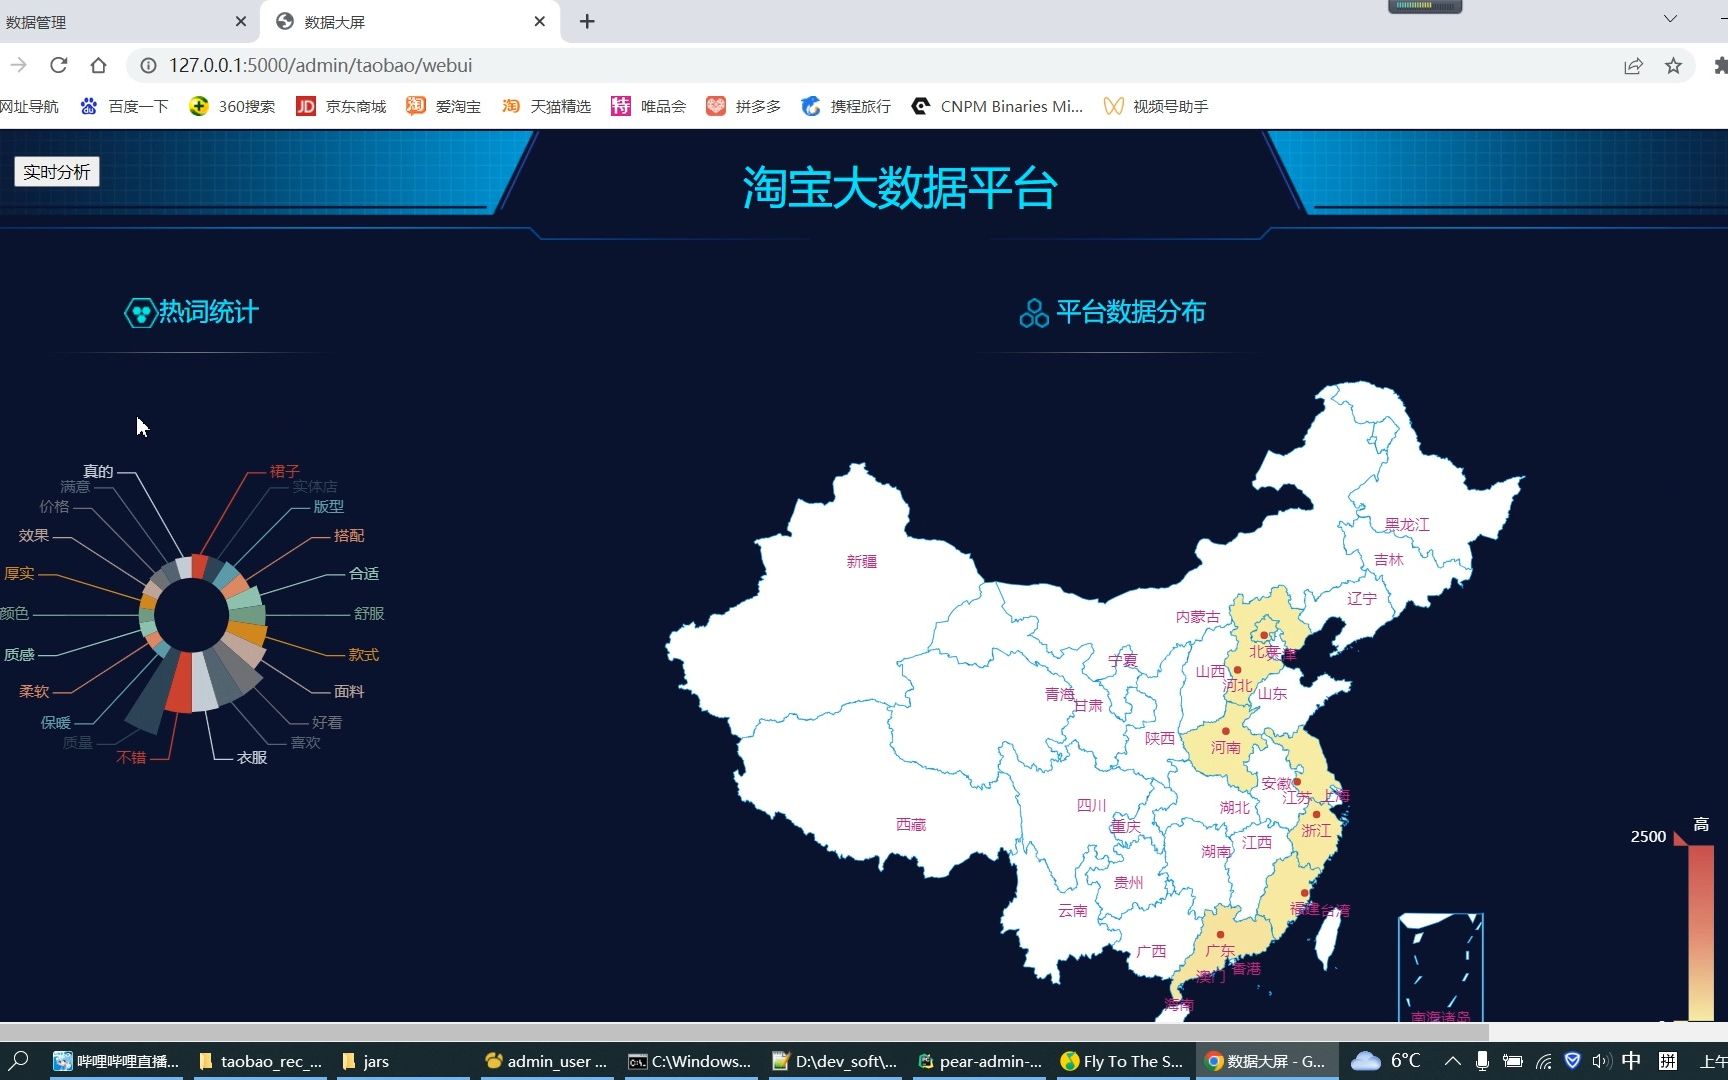The height and width of the screenshot is (1080, 1728).
Task: Open the pear-admin PyCharm taskbar window
Action: coord(980,1061)
